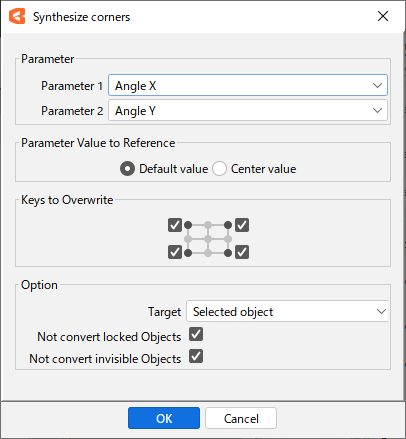
Task: Expand the Target Selected object dropdown
Action: [287, 311]
